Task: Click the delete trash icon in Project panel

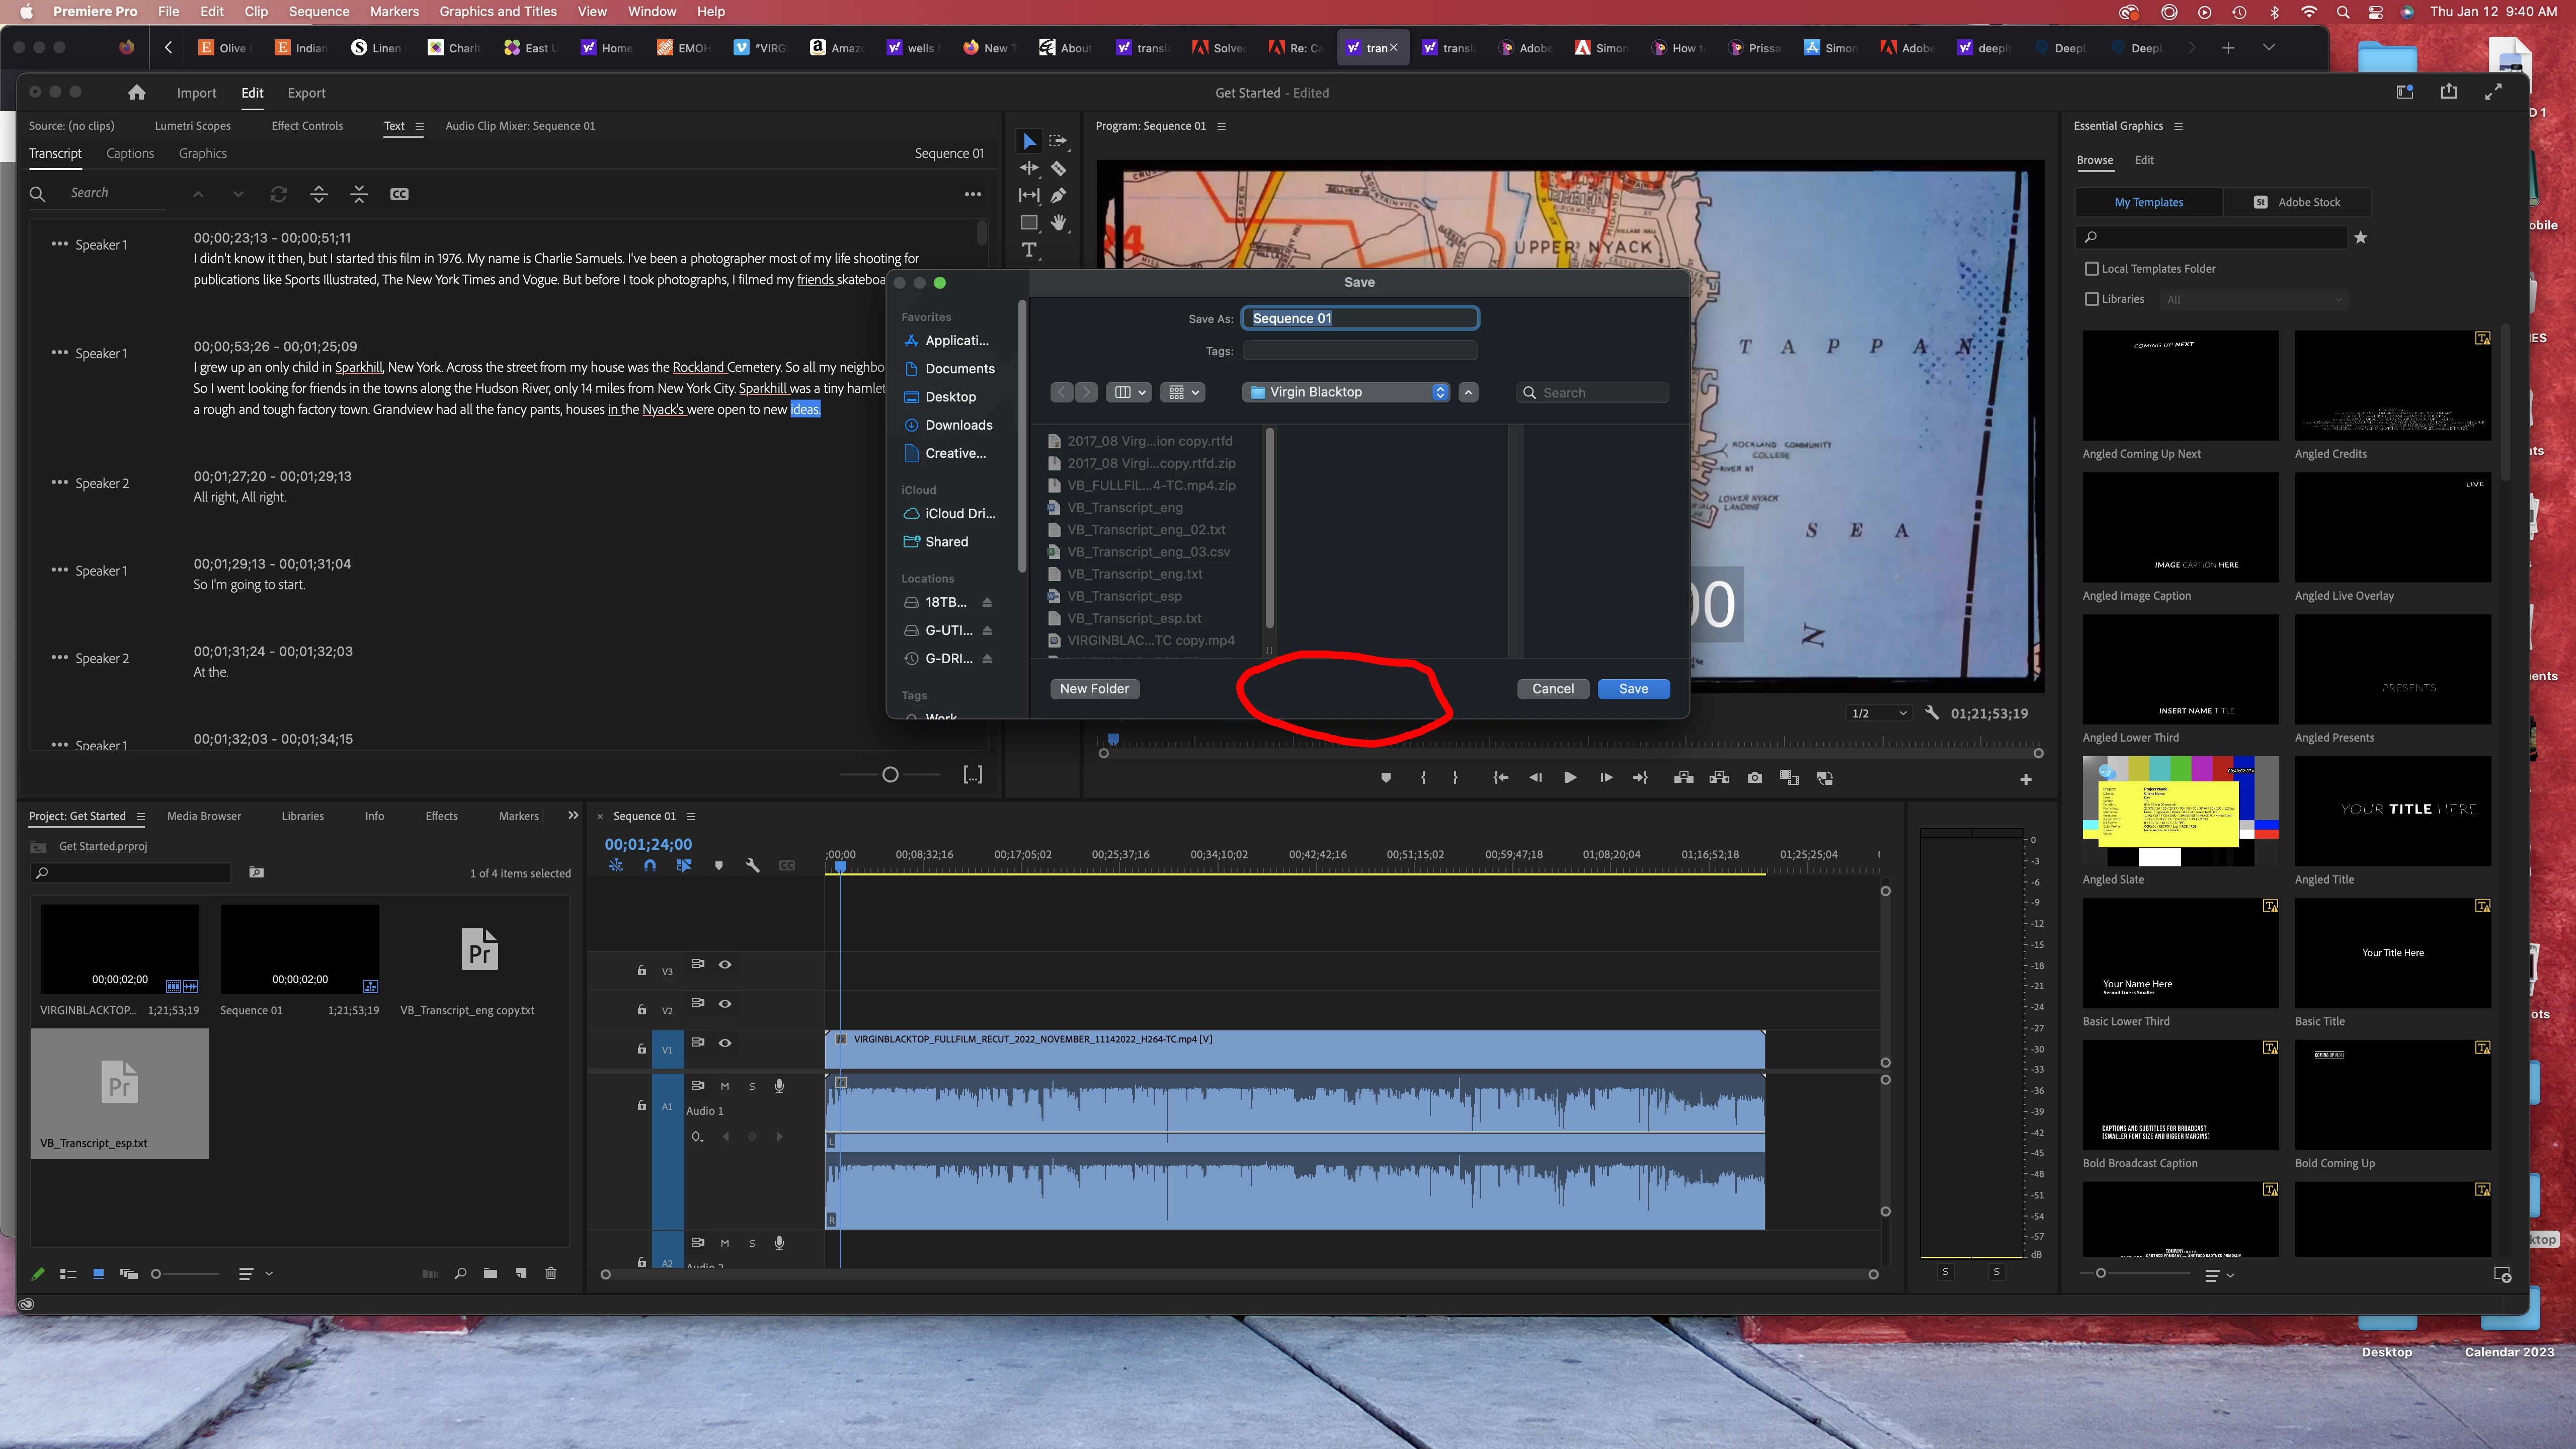Action: tap(550, 1273)
